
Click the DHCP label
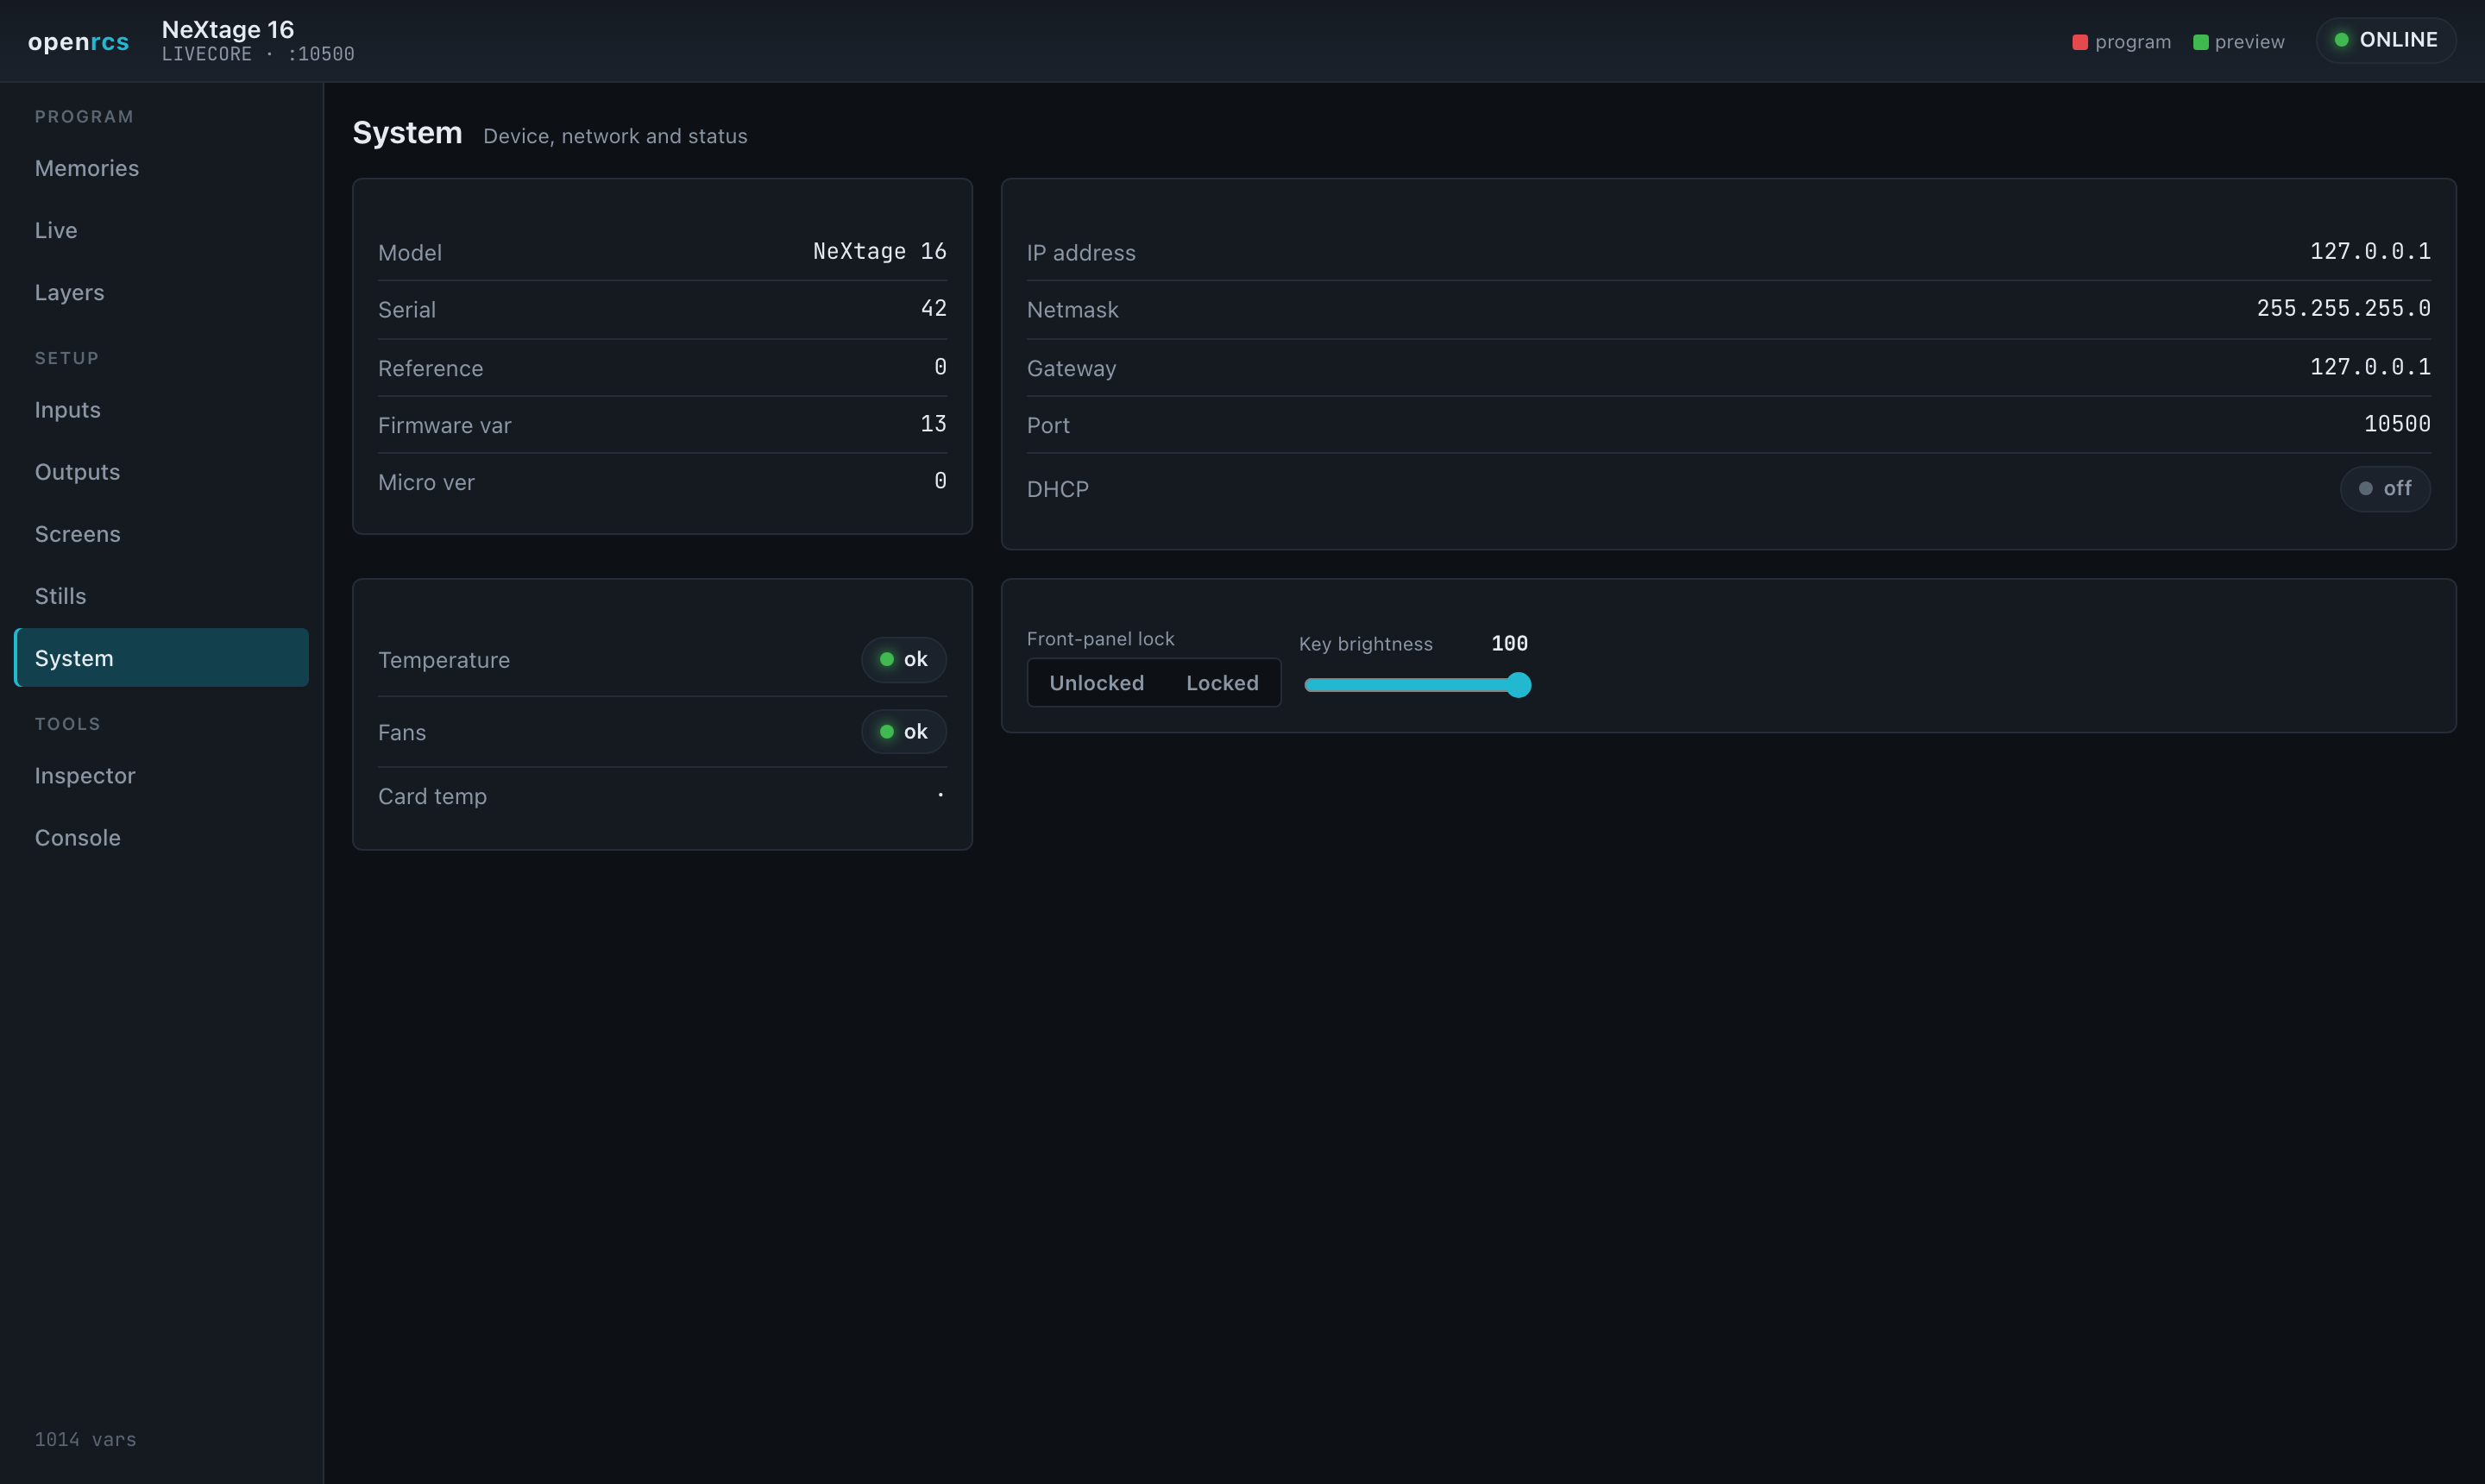tap(1057, 490)
